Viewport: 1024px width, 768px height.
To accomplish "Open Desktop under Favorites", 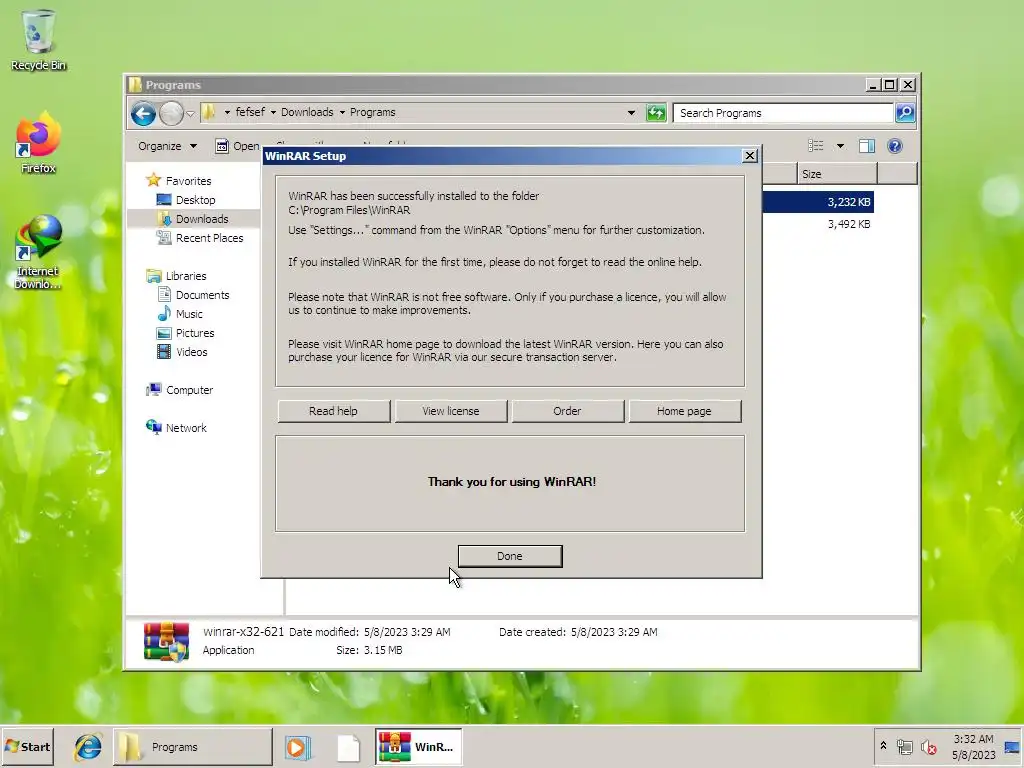I will click(x=186, y=200).
